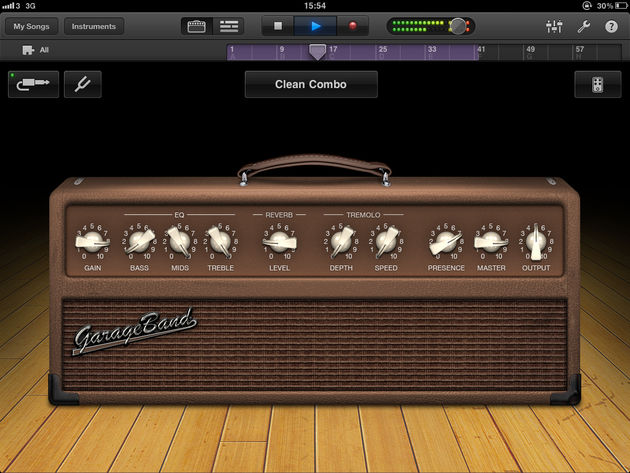Show the stompbox pedals view
This screenshot has width=630, height=473.
(597, 84)
